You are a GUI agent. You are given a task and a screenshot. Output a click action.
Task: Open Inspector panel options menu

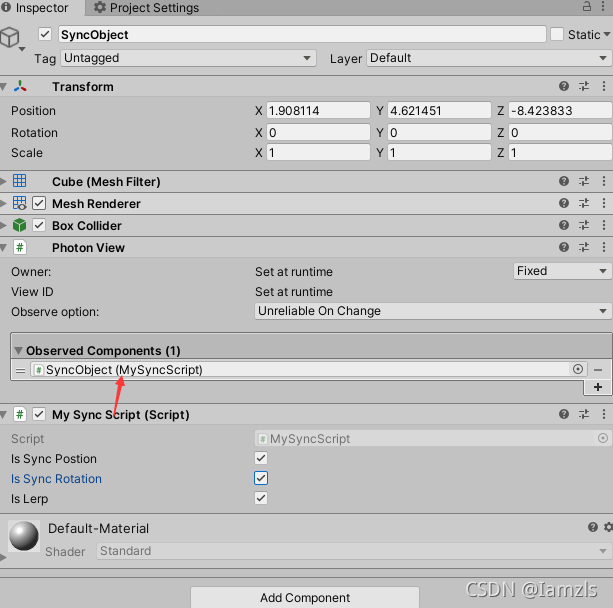point(603,6)
